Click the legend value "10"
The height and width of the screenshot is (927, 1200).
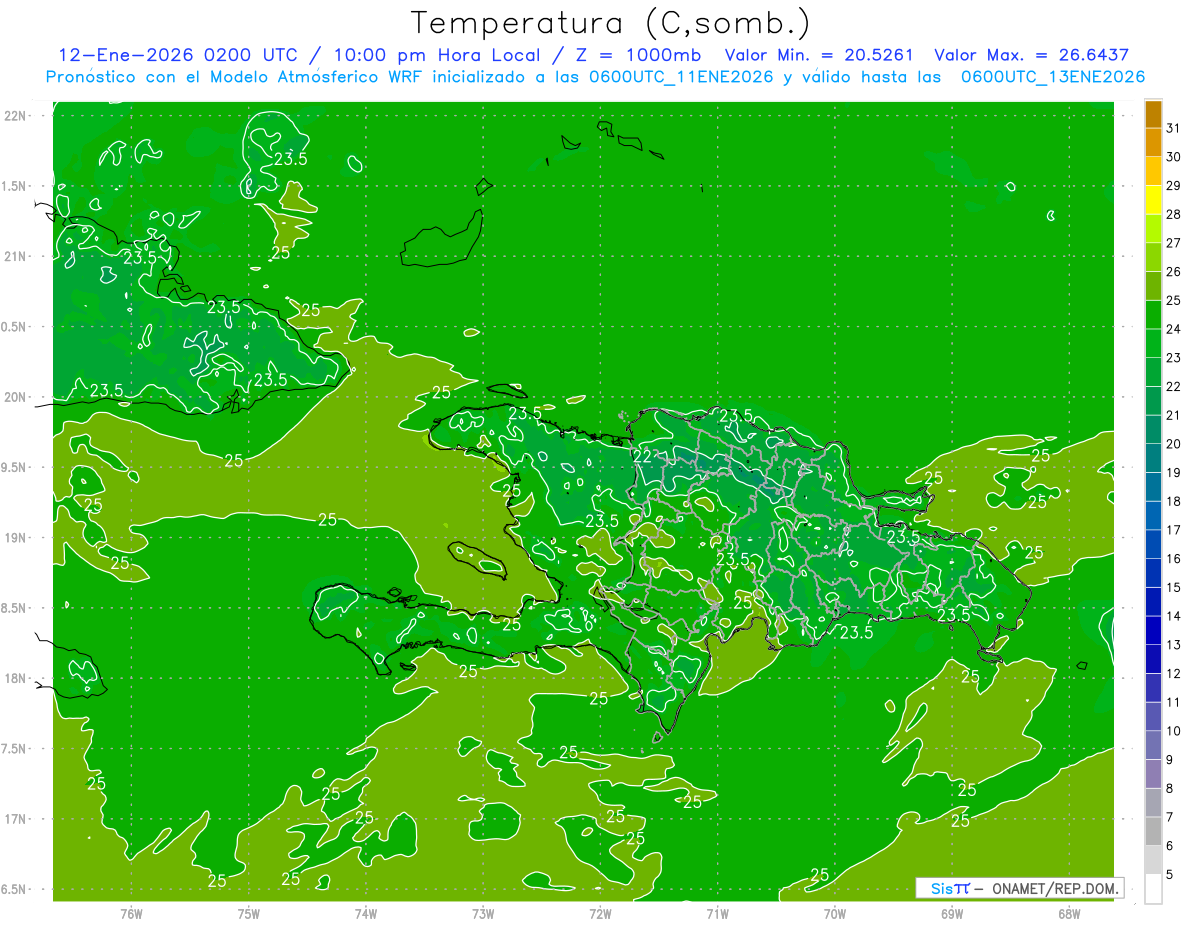tap(1174, 731)
